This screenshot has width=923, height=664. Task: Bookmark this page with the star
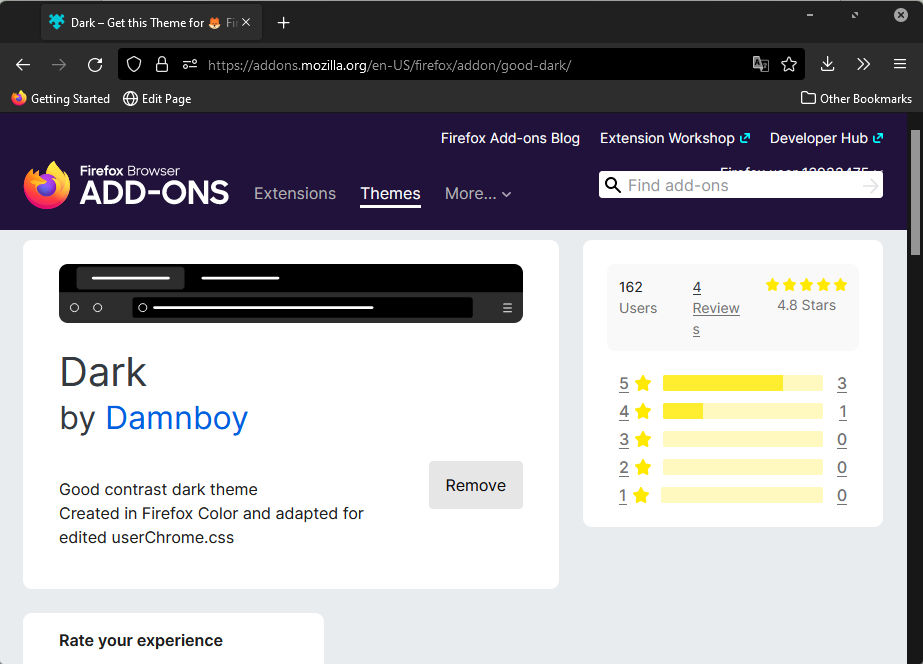point(789,64)
